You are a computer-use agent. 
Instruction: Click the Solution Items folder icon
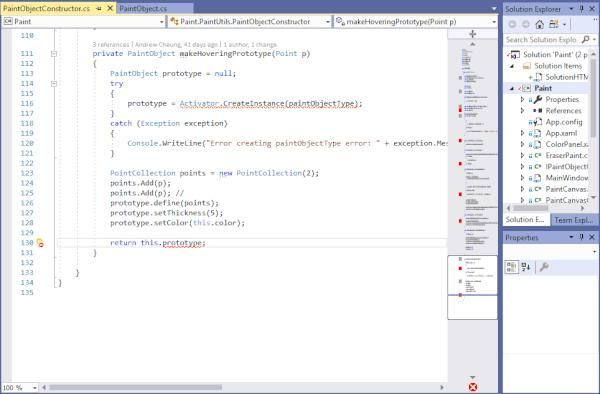click(527, 66)
